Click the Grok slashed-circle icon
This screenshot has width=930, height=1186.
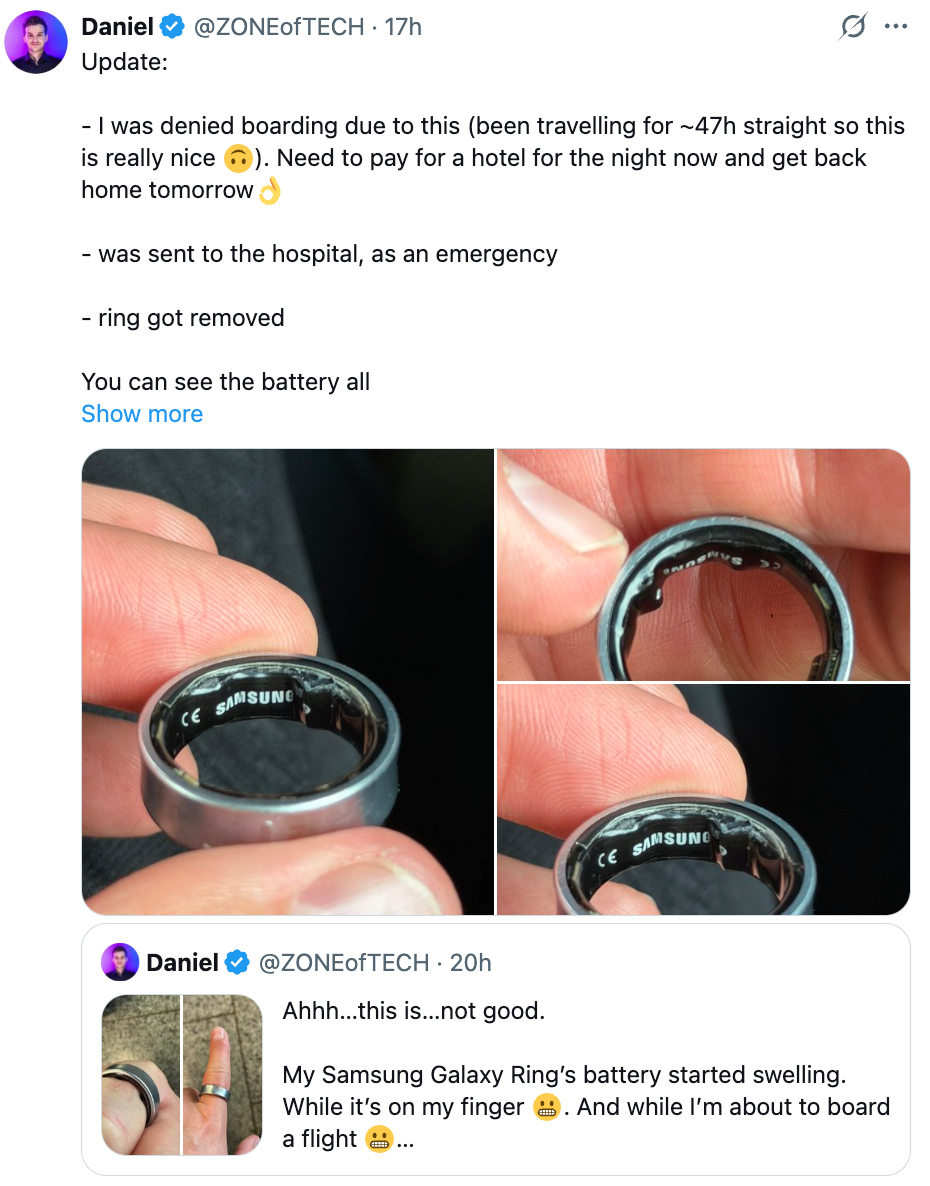pyautogui.click(x=852, y=28)
